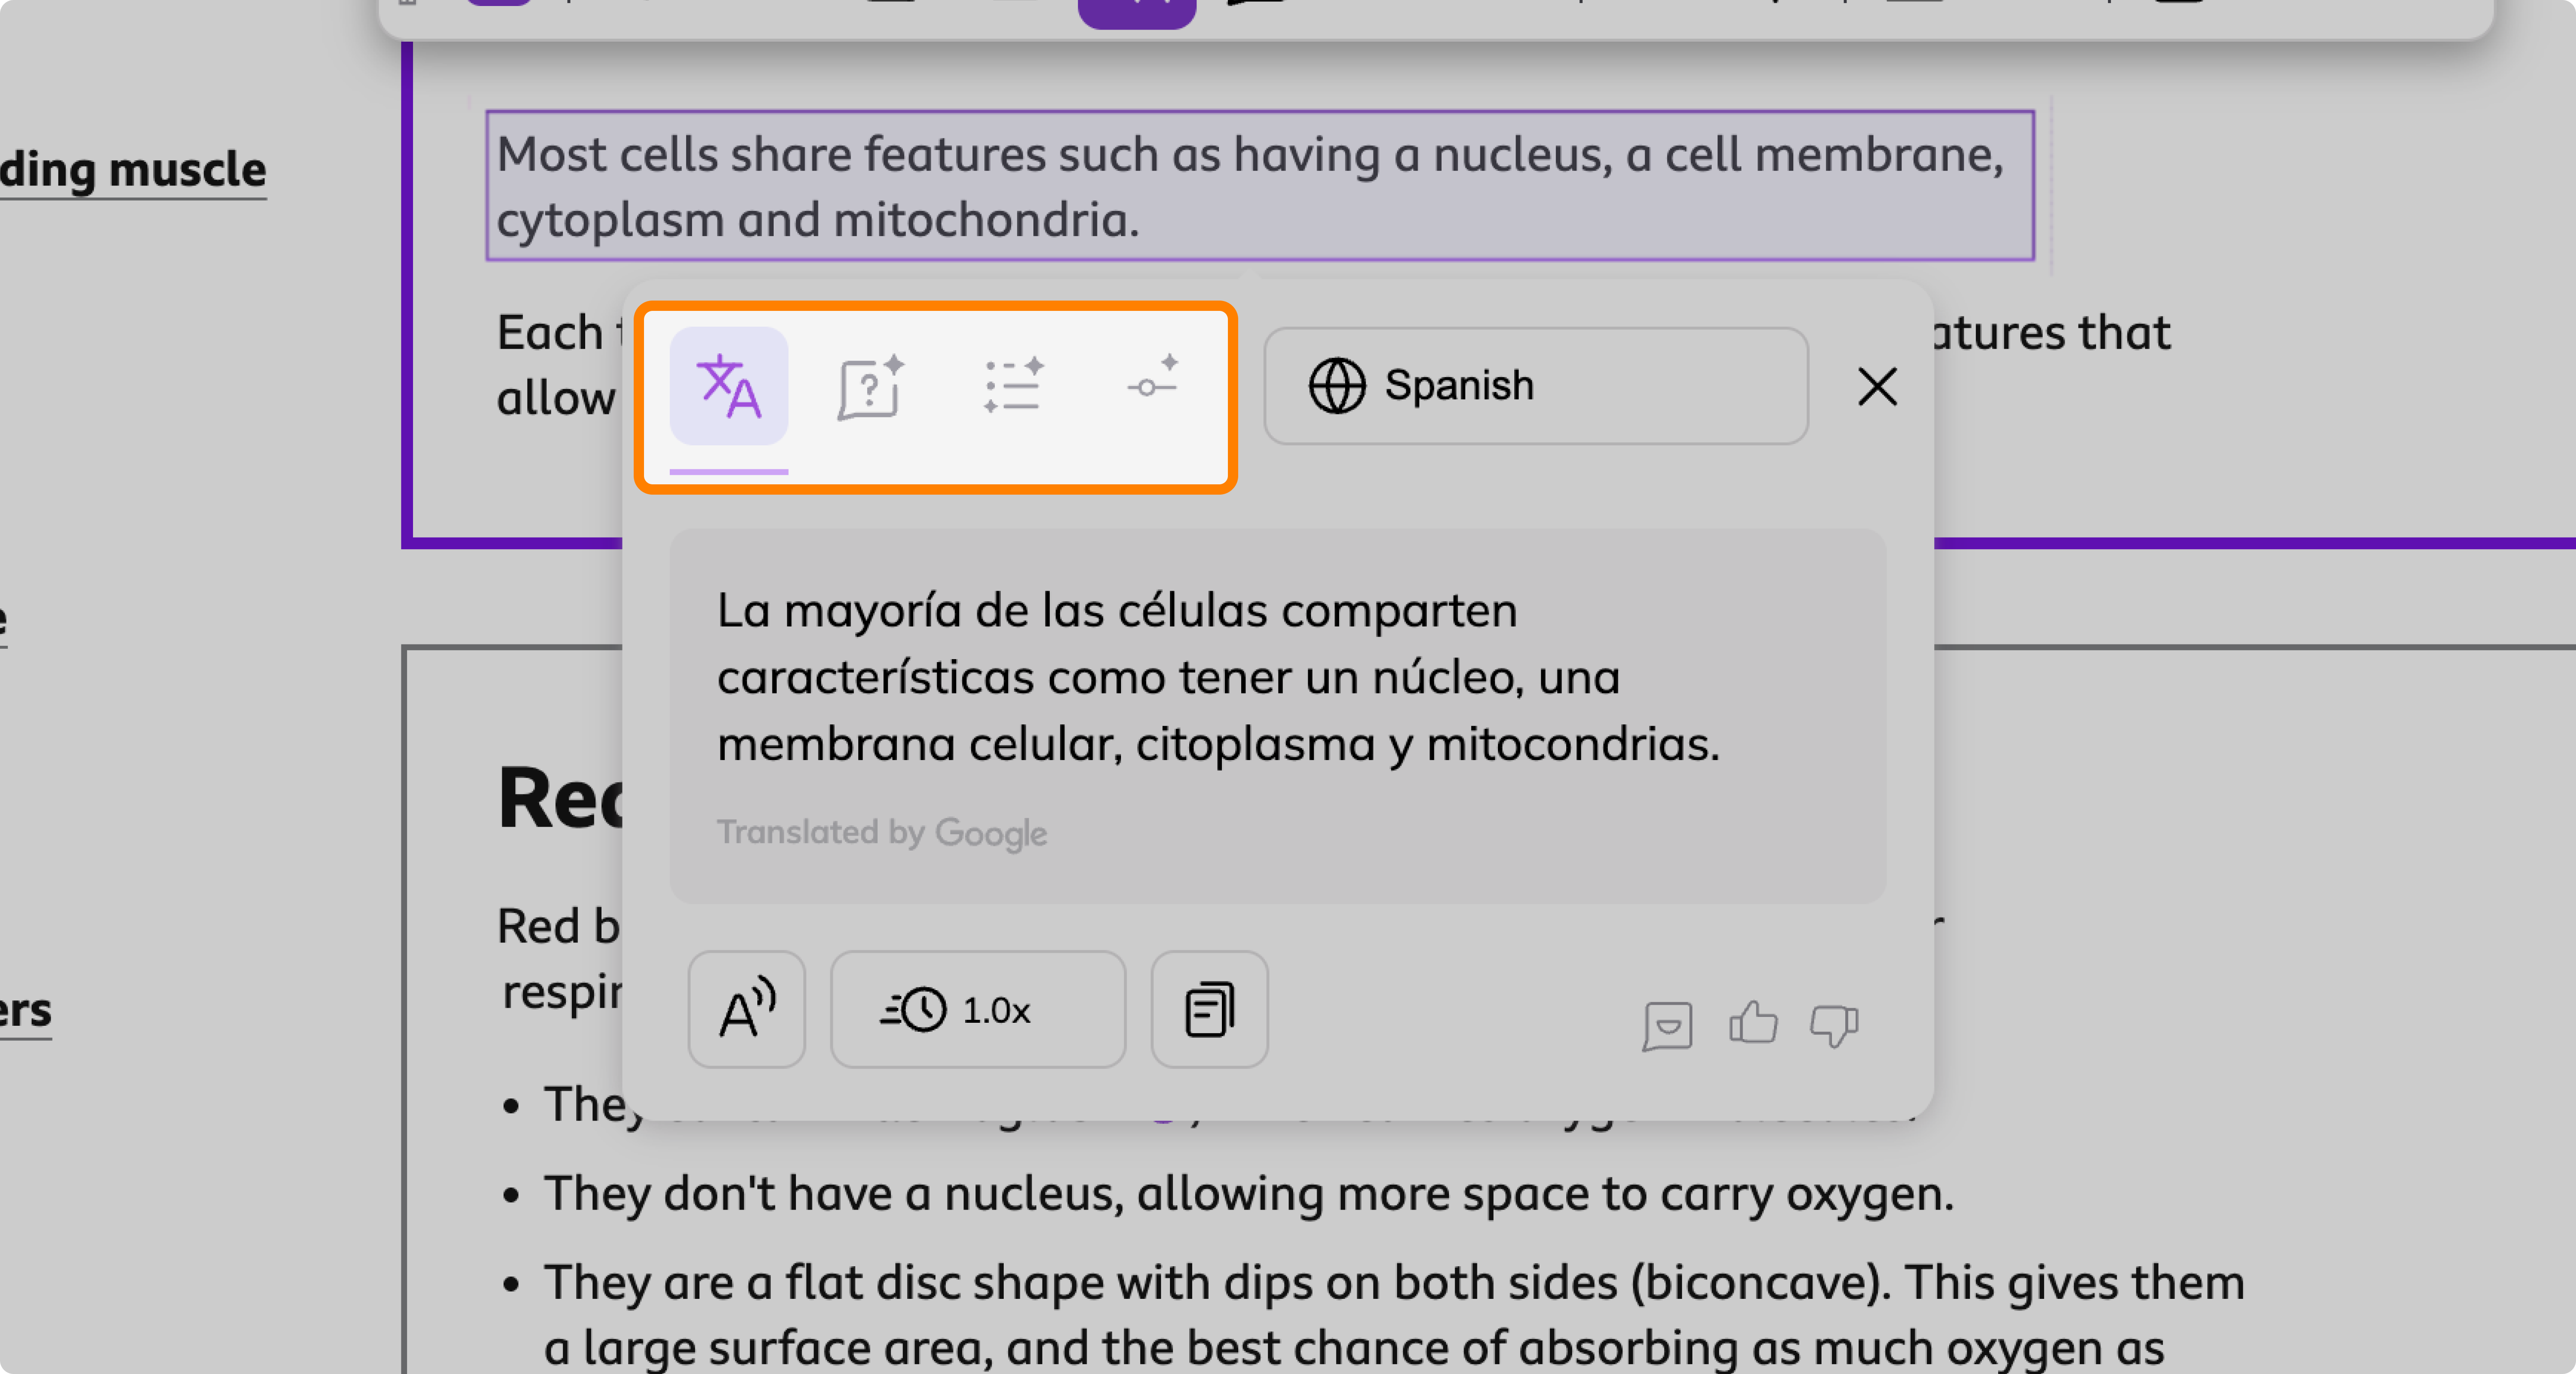Close the translation popup with X

tap(1876, 386)
